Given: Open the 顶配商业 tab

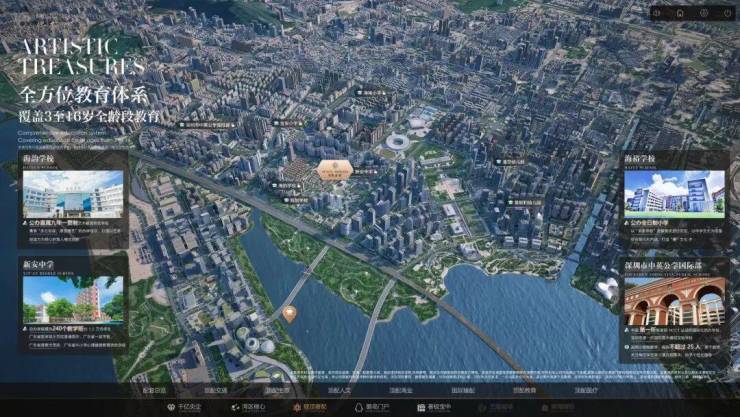Looking at the screenshot, I should [x=400, y=390].
